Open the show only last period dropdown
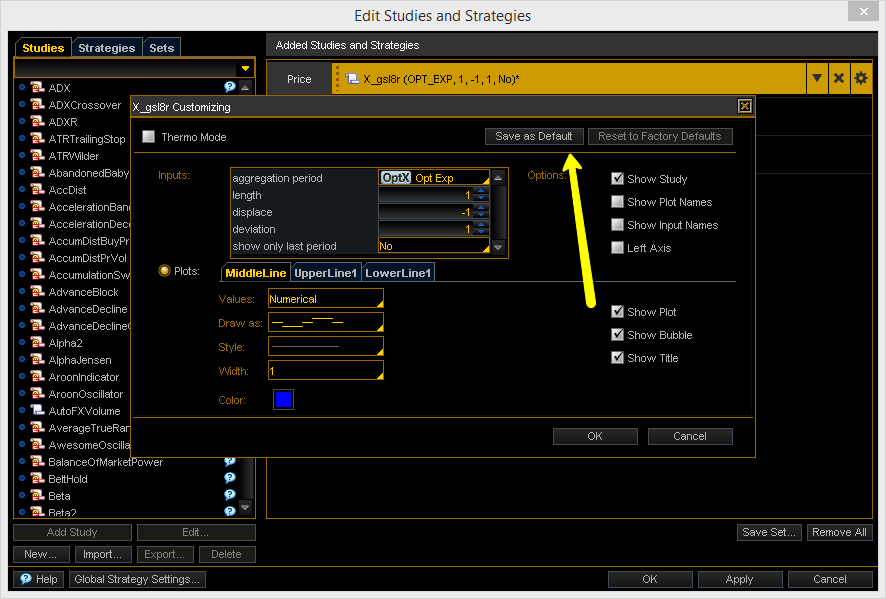Screen dimensions: 886x599 (433, 246)
